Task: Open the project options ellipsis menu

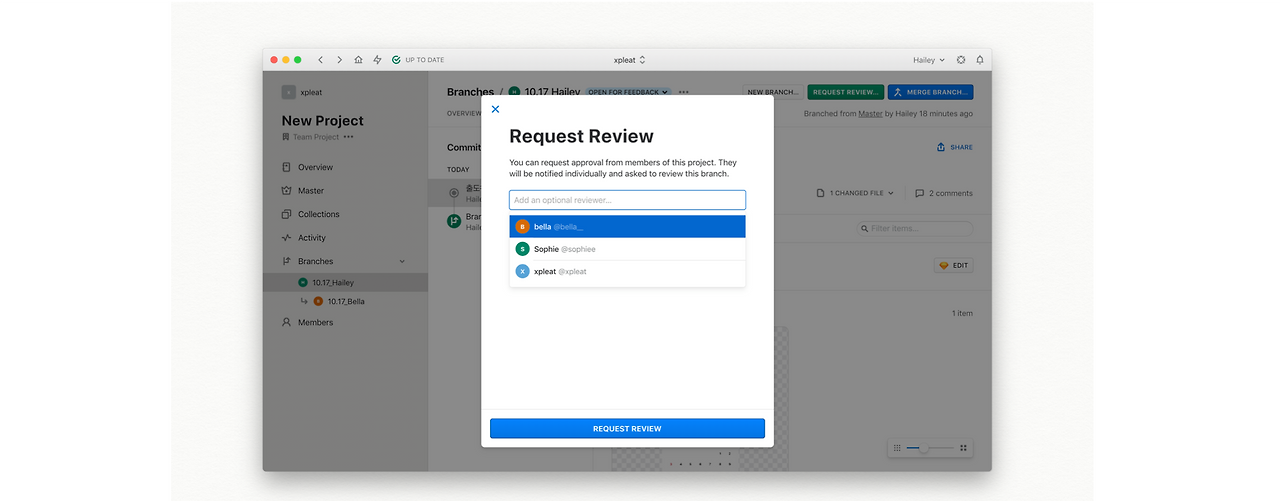Action: point(349,137)
